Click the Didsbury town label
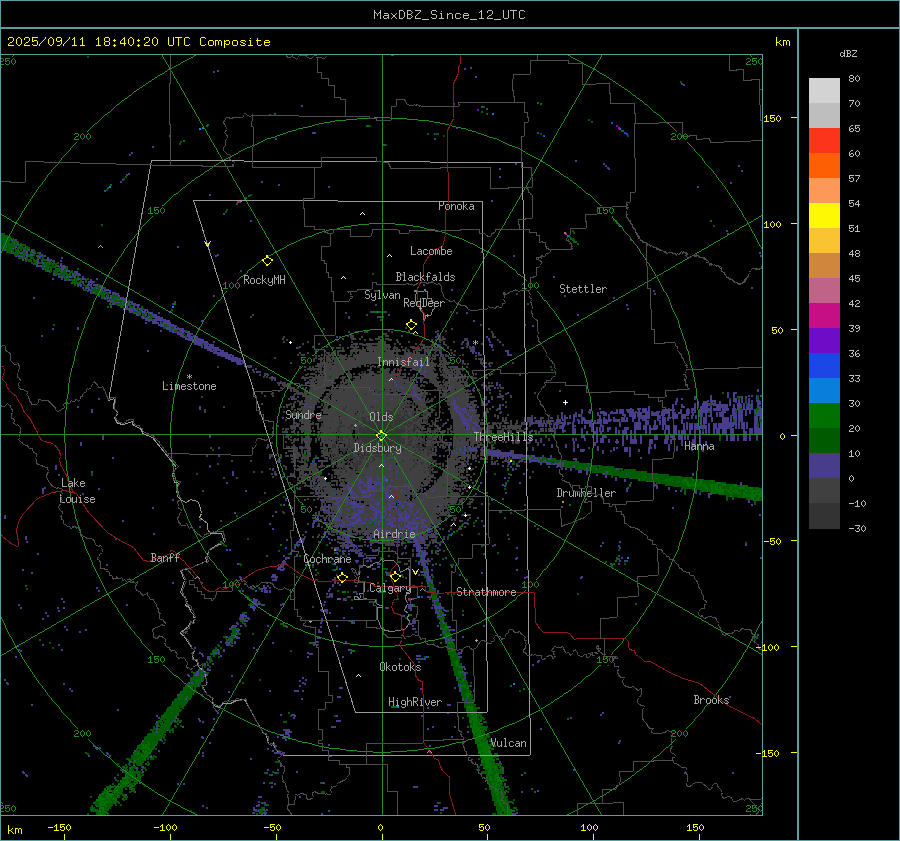Screen dimensions: 900x841 pos(377,448)
